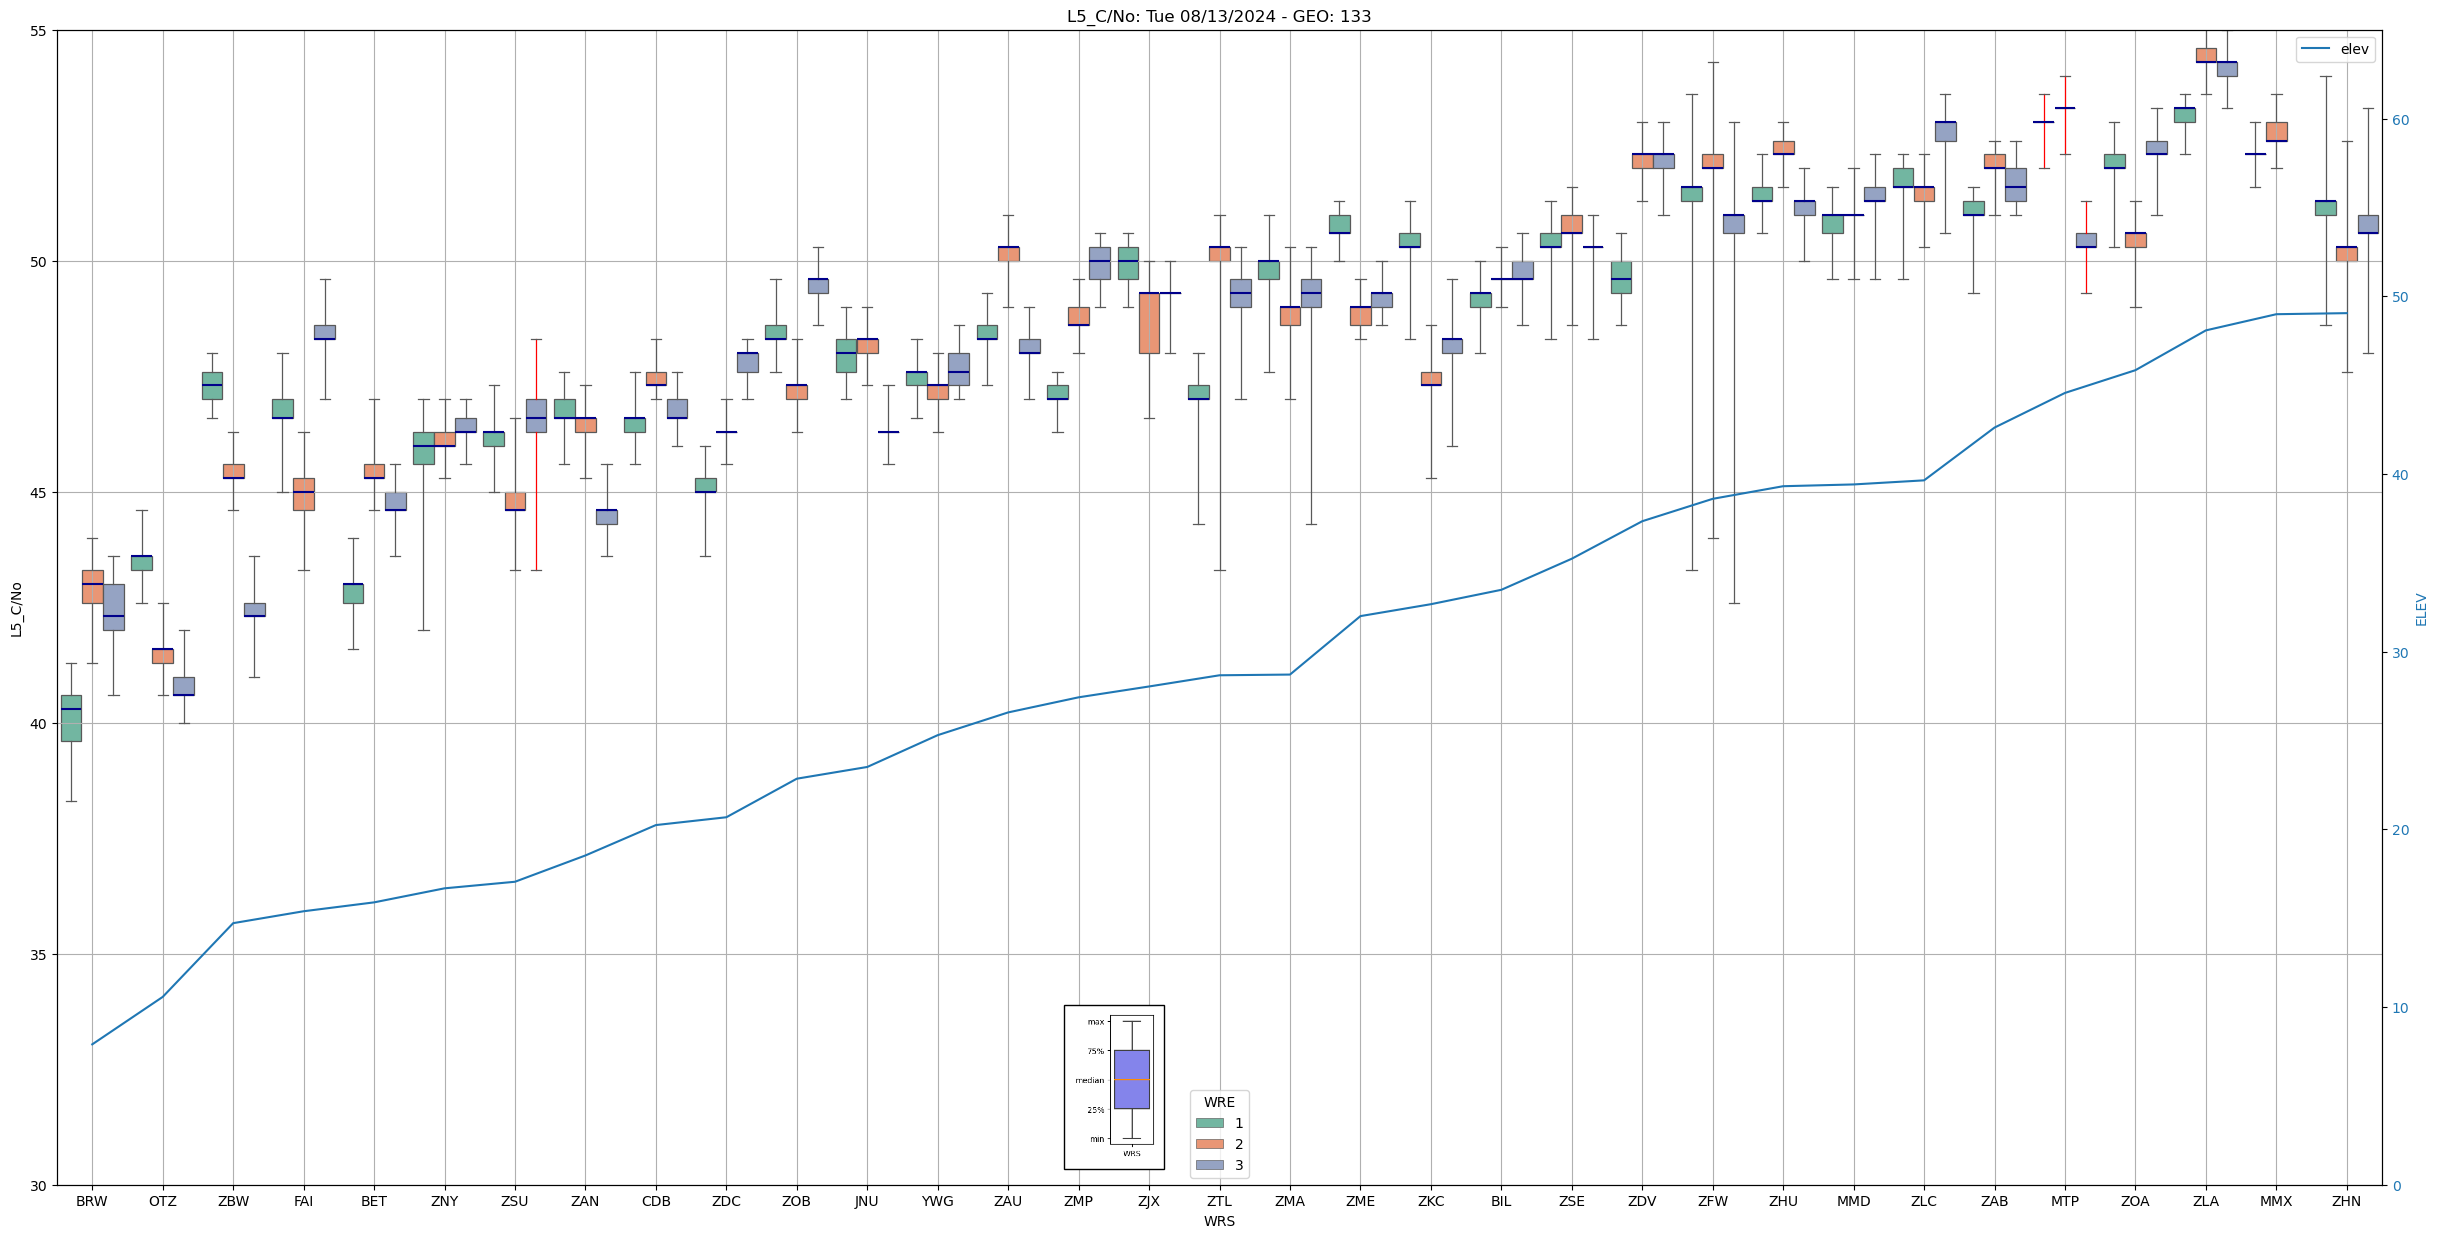Image resolution: width=2439 pixels, height=1238 pixels.
Task: Click the MTP label on the x-axis
Action: [x=2064, y=1201]
